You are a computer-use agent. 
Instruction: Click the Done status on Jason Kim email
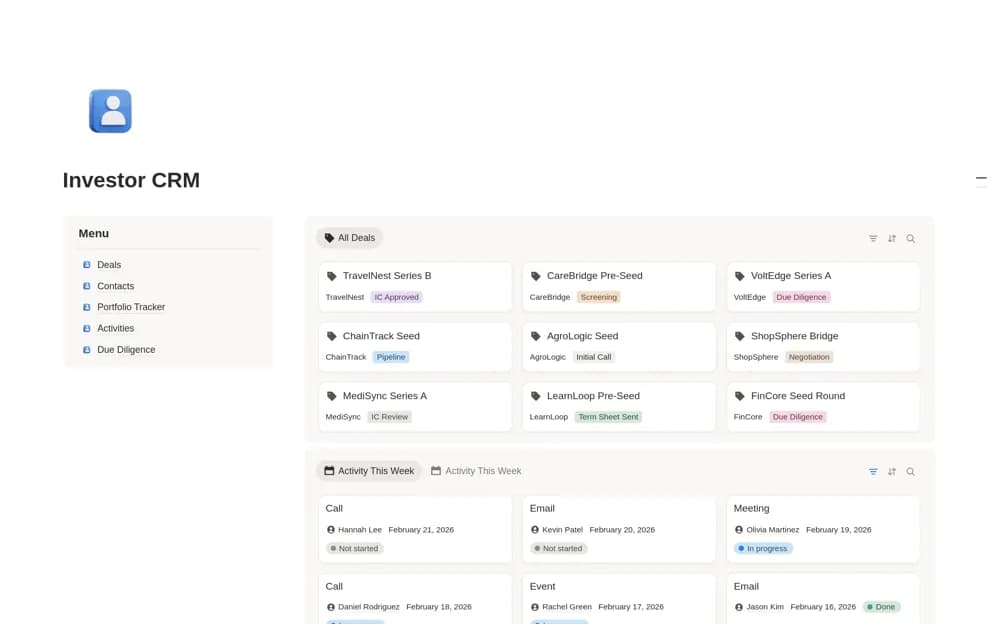click(x=881, y=607)
